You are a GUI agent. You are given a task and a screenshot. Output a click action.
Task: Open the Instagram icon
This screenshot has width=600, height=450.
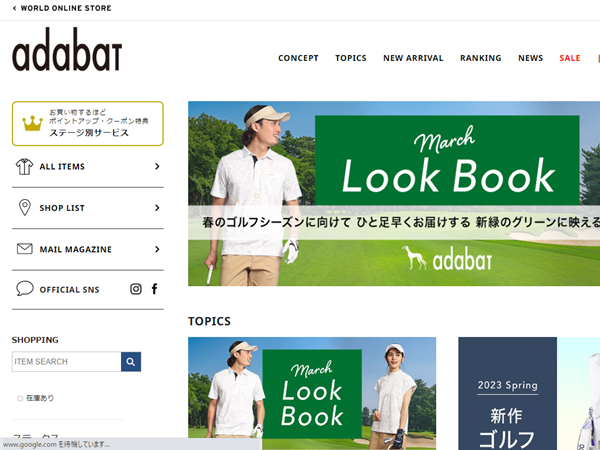(x=136, y=289)
